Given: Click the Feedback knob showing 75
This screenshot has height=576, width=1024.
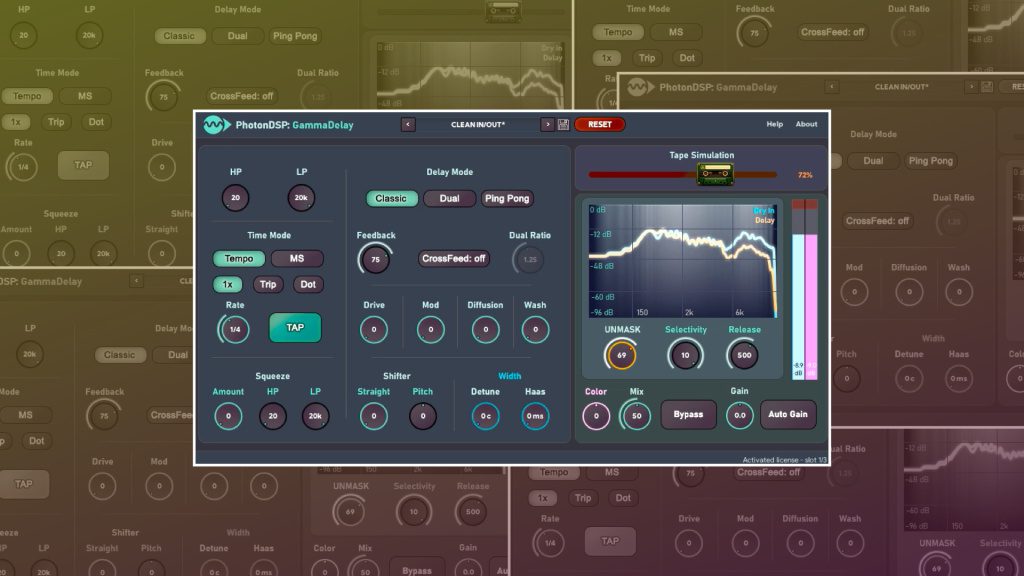Looking at the screenshot, I should [x=376, y=259].
